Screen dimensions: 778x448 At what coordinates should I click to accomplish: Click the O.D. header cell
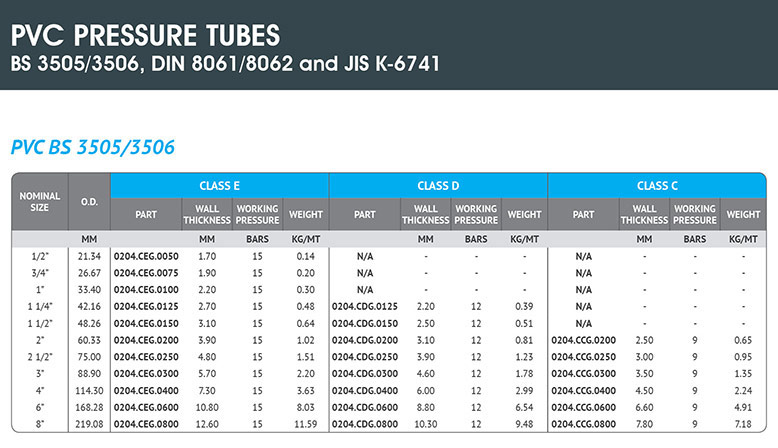89,202
